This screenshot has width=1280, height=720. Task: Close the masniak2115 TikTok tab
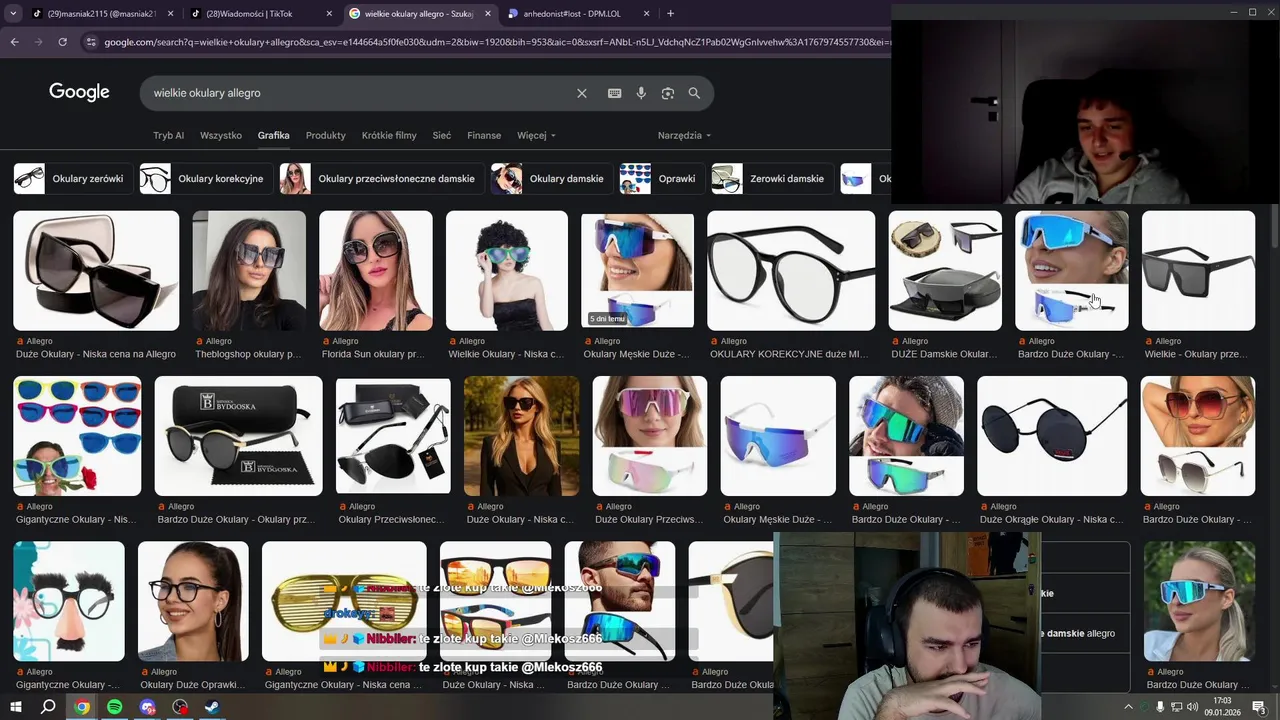[x=170, y=14]
